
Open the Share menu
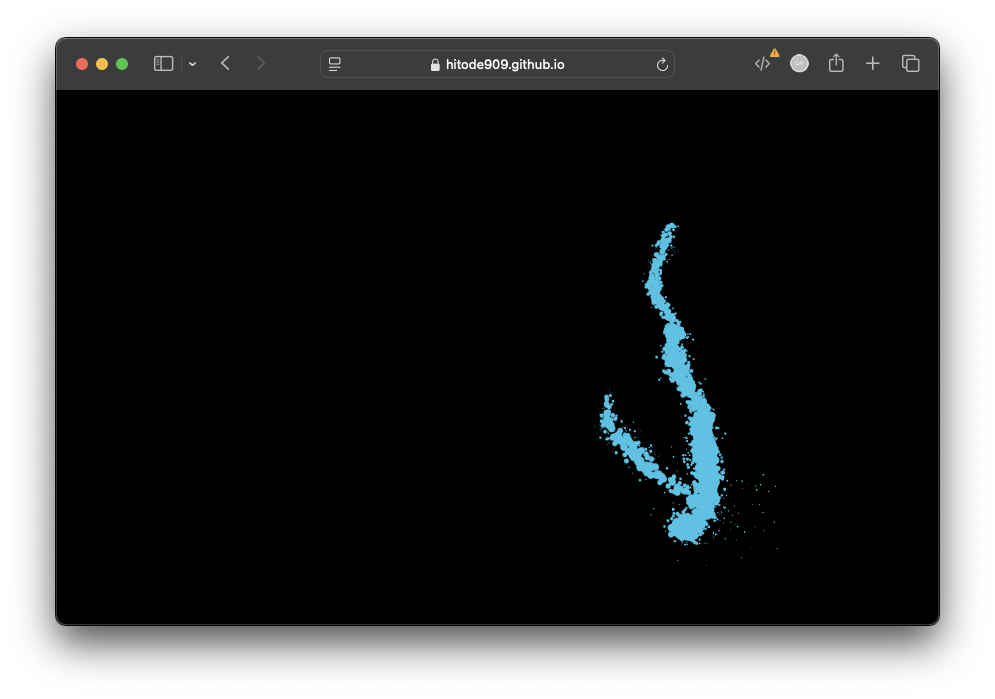(x=836, y=63)
